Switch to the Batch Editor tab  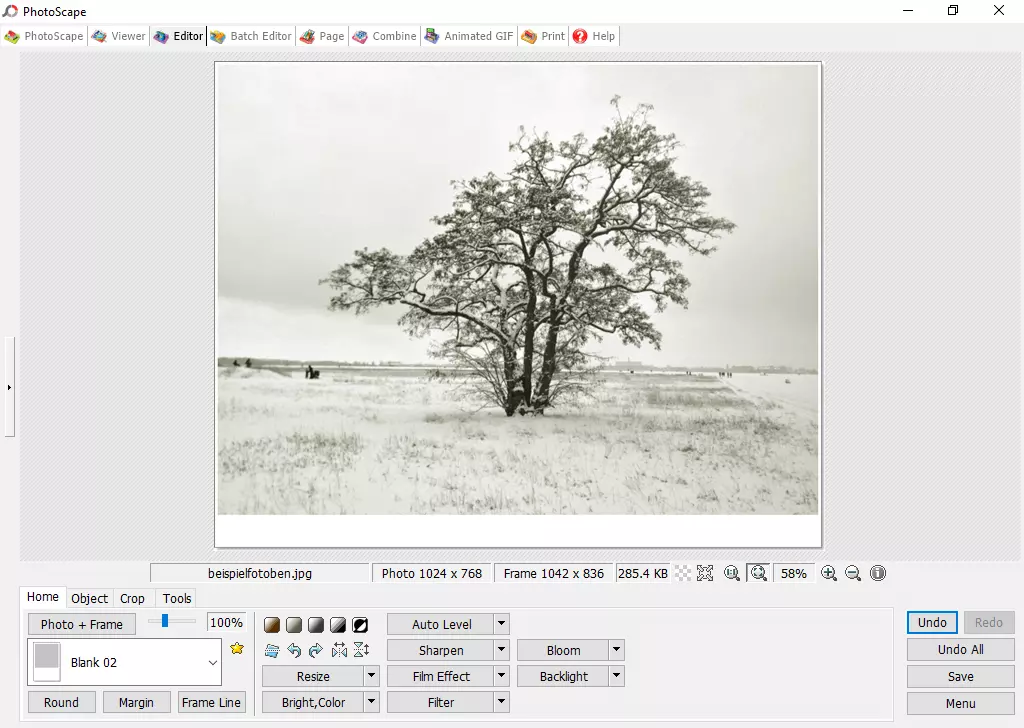click(251, 36)
